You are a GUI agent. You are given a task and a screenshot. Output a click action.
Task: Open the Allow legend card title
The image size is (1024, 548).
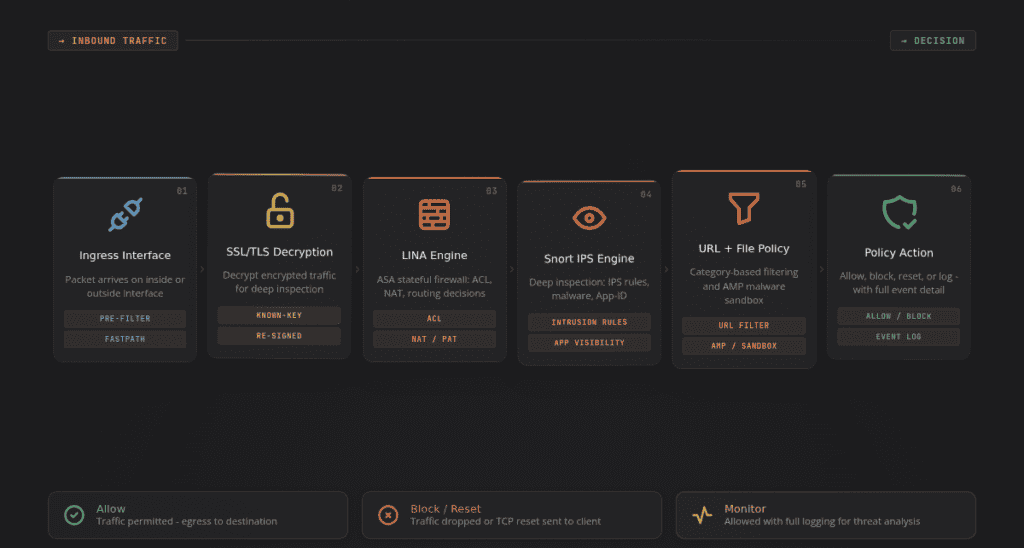point(110,509)
